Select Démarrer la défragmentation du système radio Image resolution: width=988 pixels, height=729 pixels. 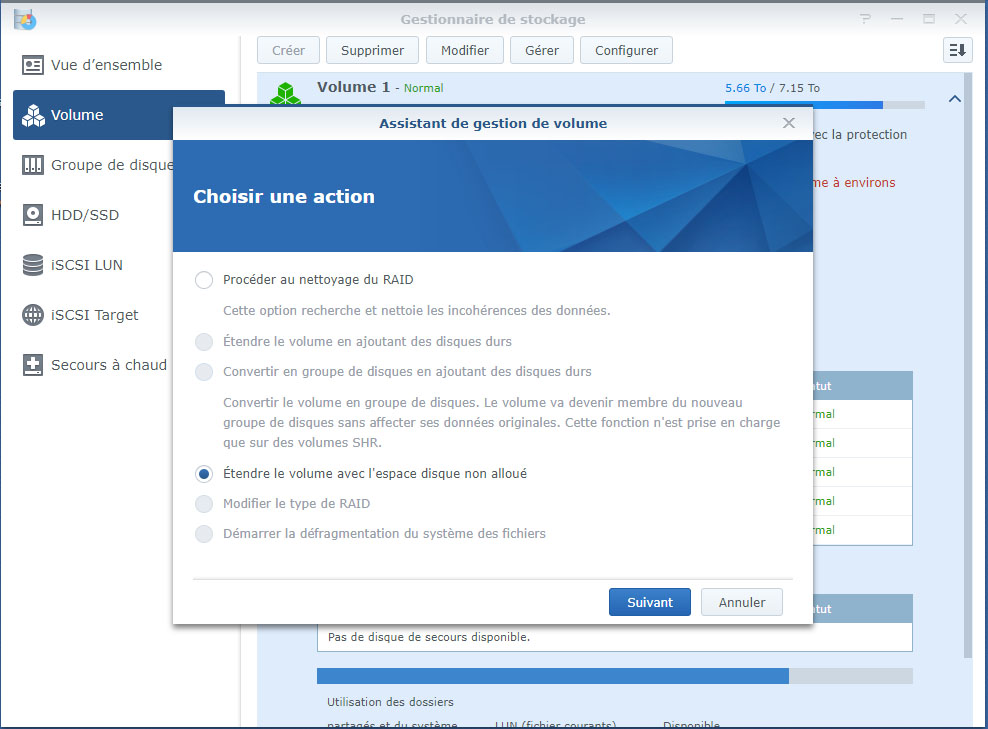(204, 534)
